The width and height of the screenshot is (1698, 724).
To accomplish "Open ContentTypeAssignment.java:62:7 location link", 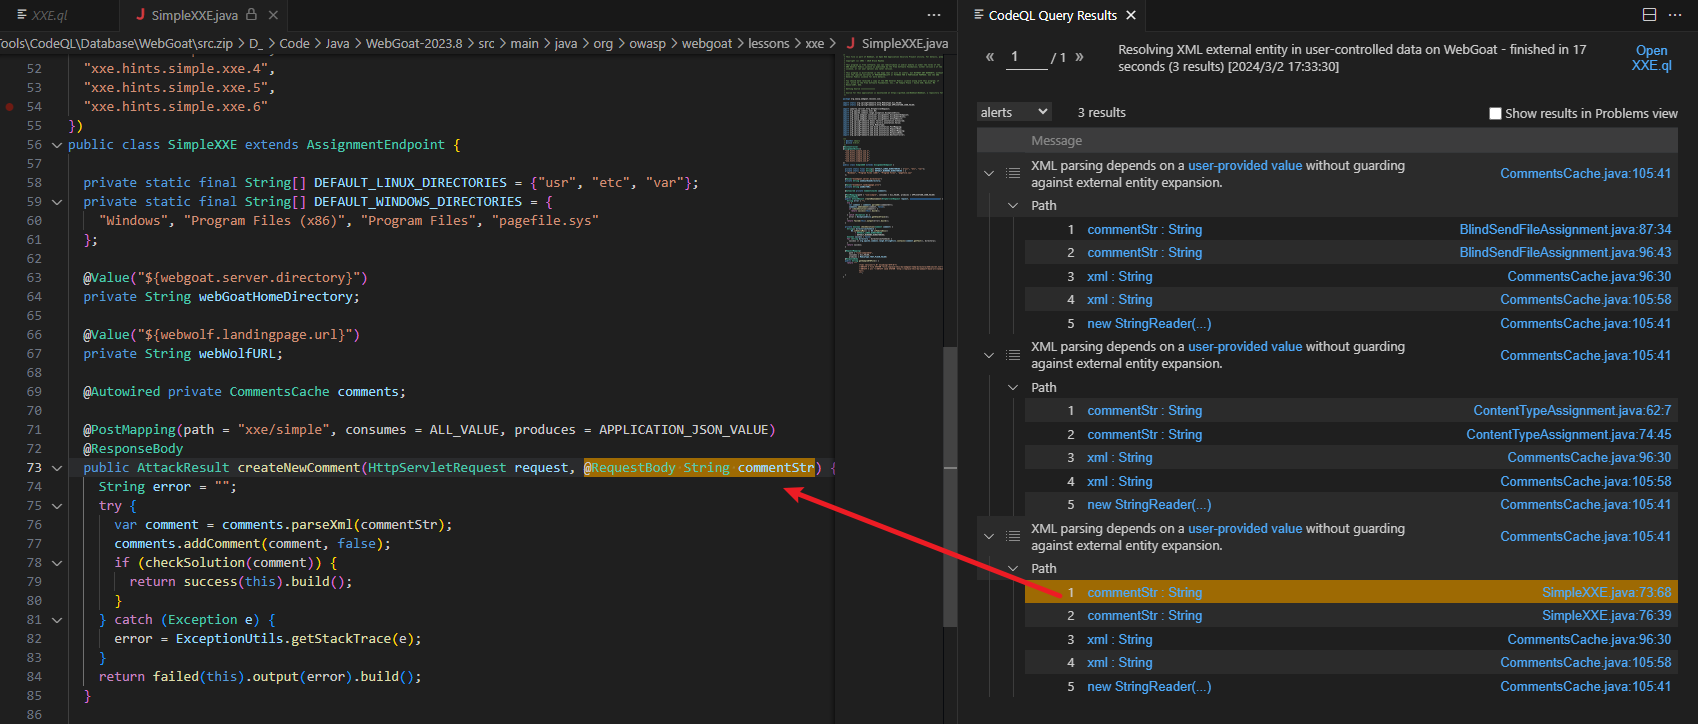I will coord(1572,411).
